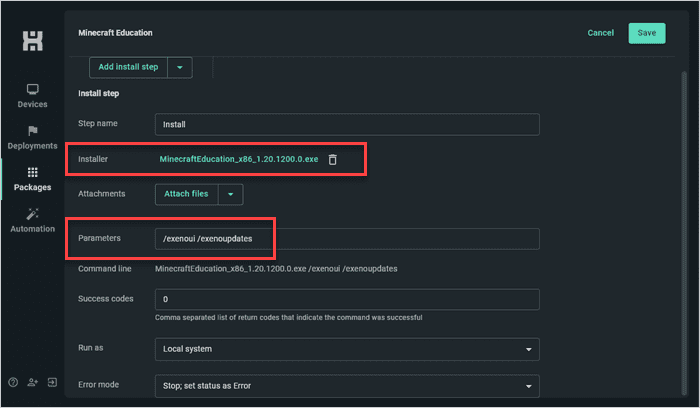This screenshot has height=408, width=700.
Task: Go to Packages in sidebar
Action: 33,179
